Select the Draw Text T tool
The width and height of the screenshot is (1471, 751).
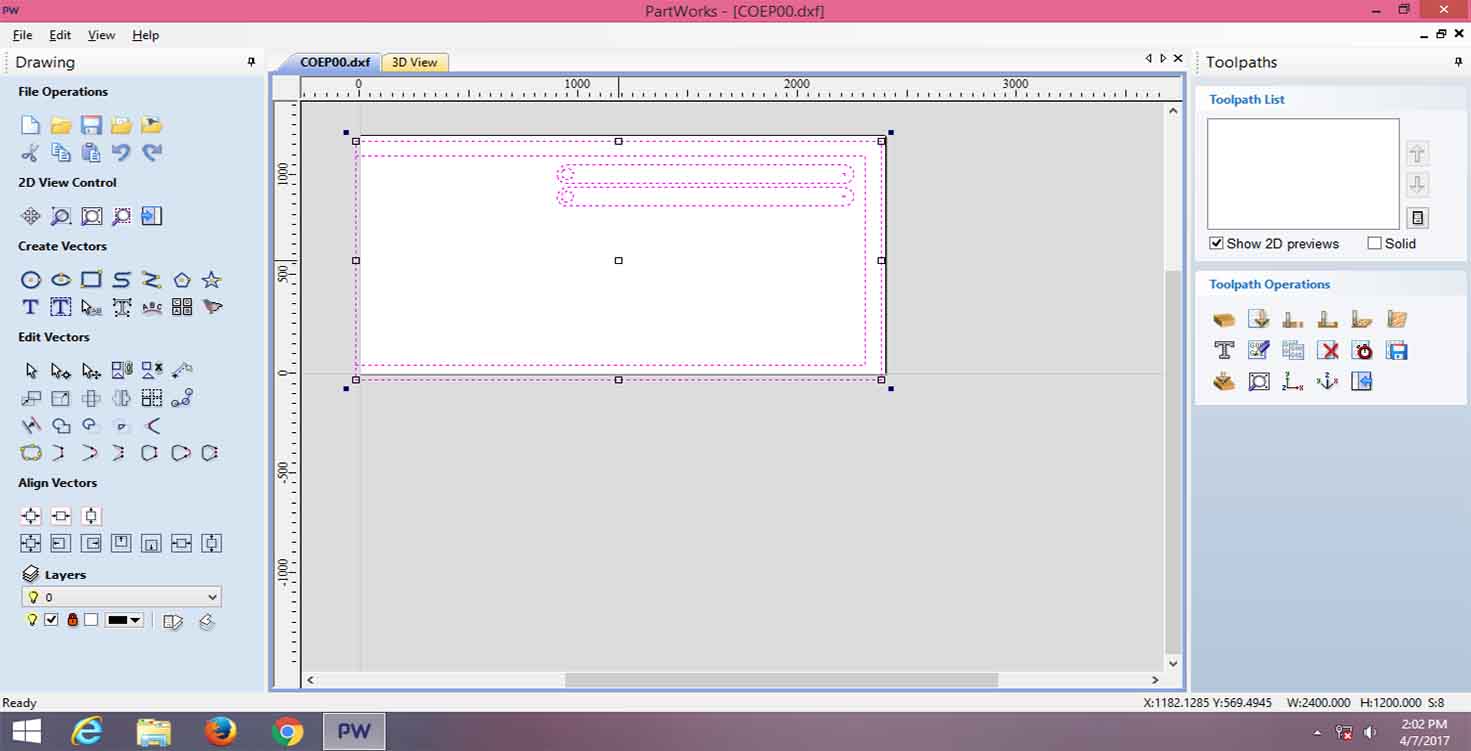(x=31, y=307)
